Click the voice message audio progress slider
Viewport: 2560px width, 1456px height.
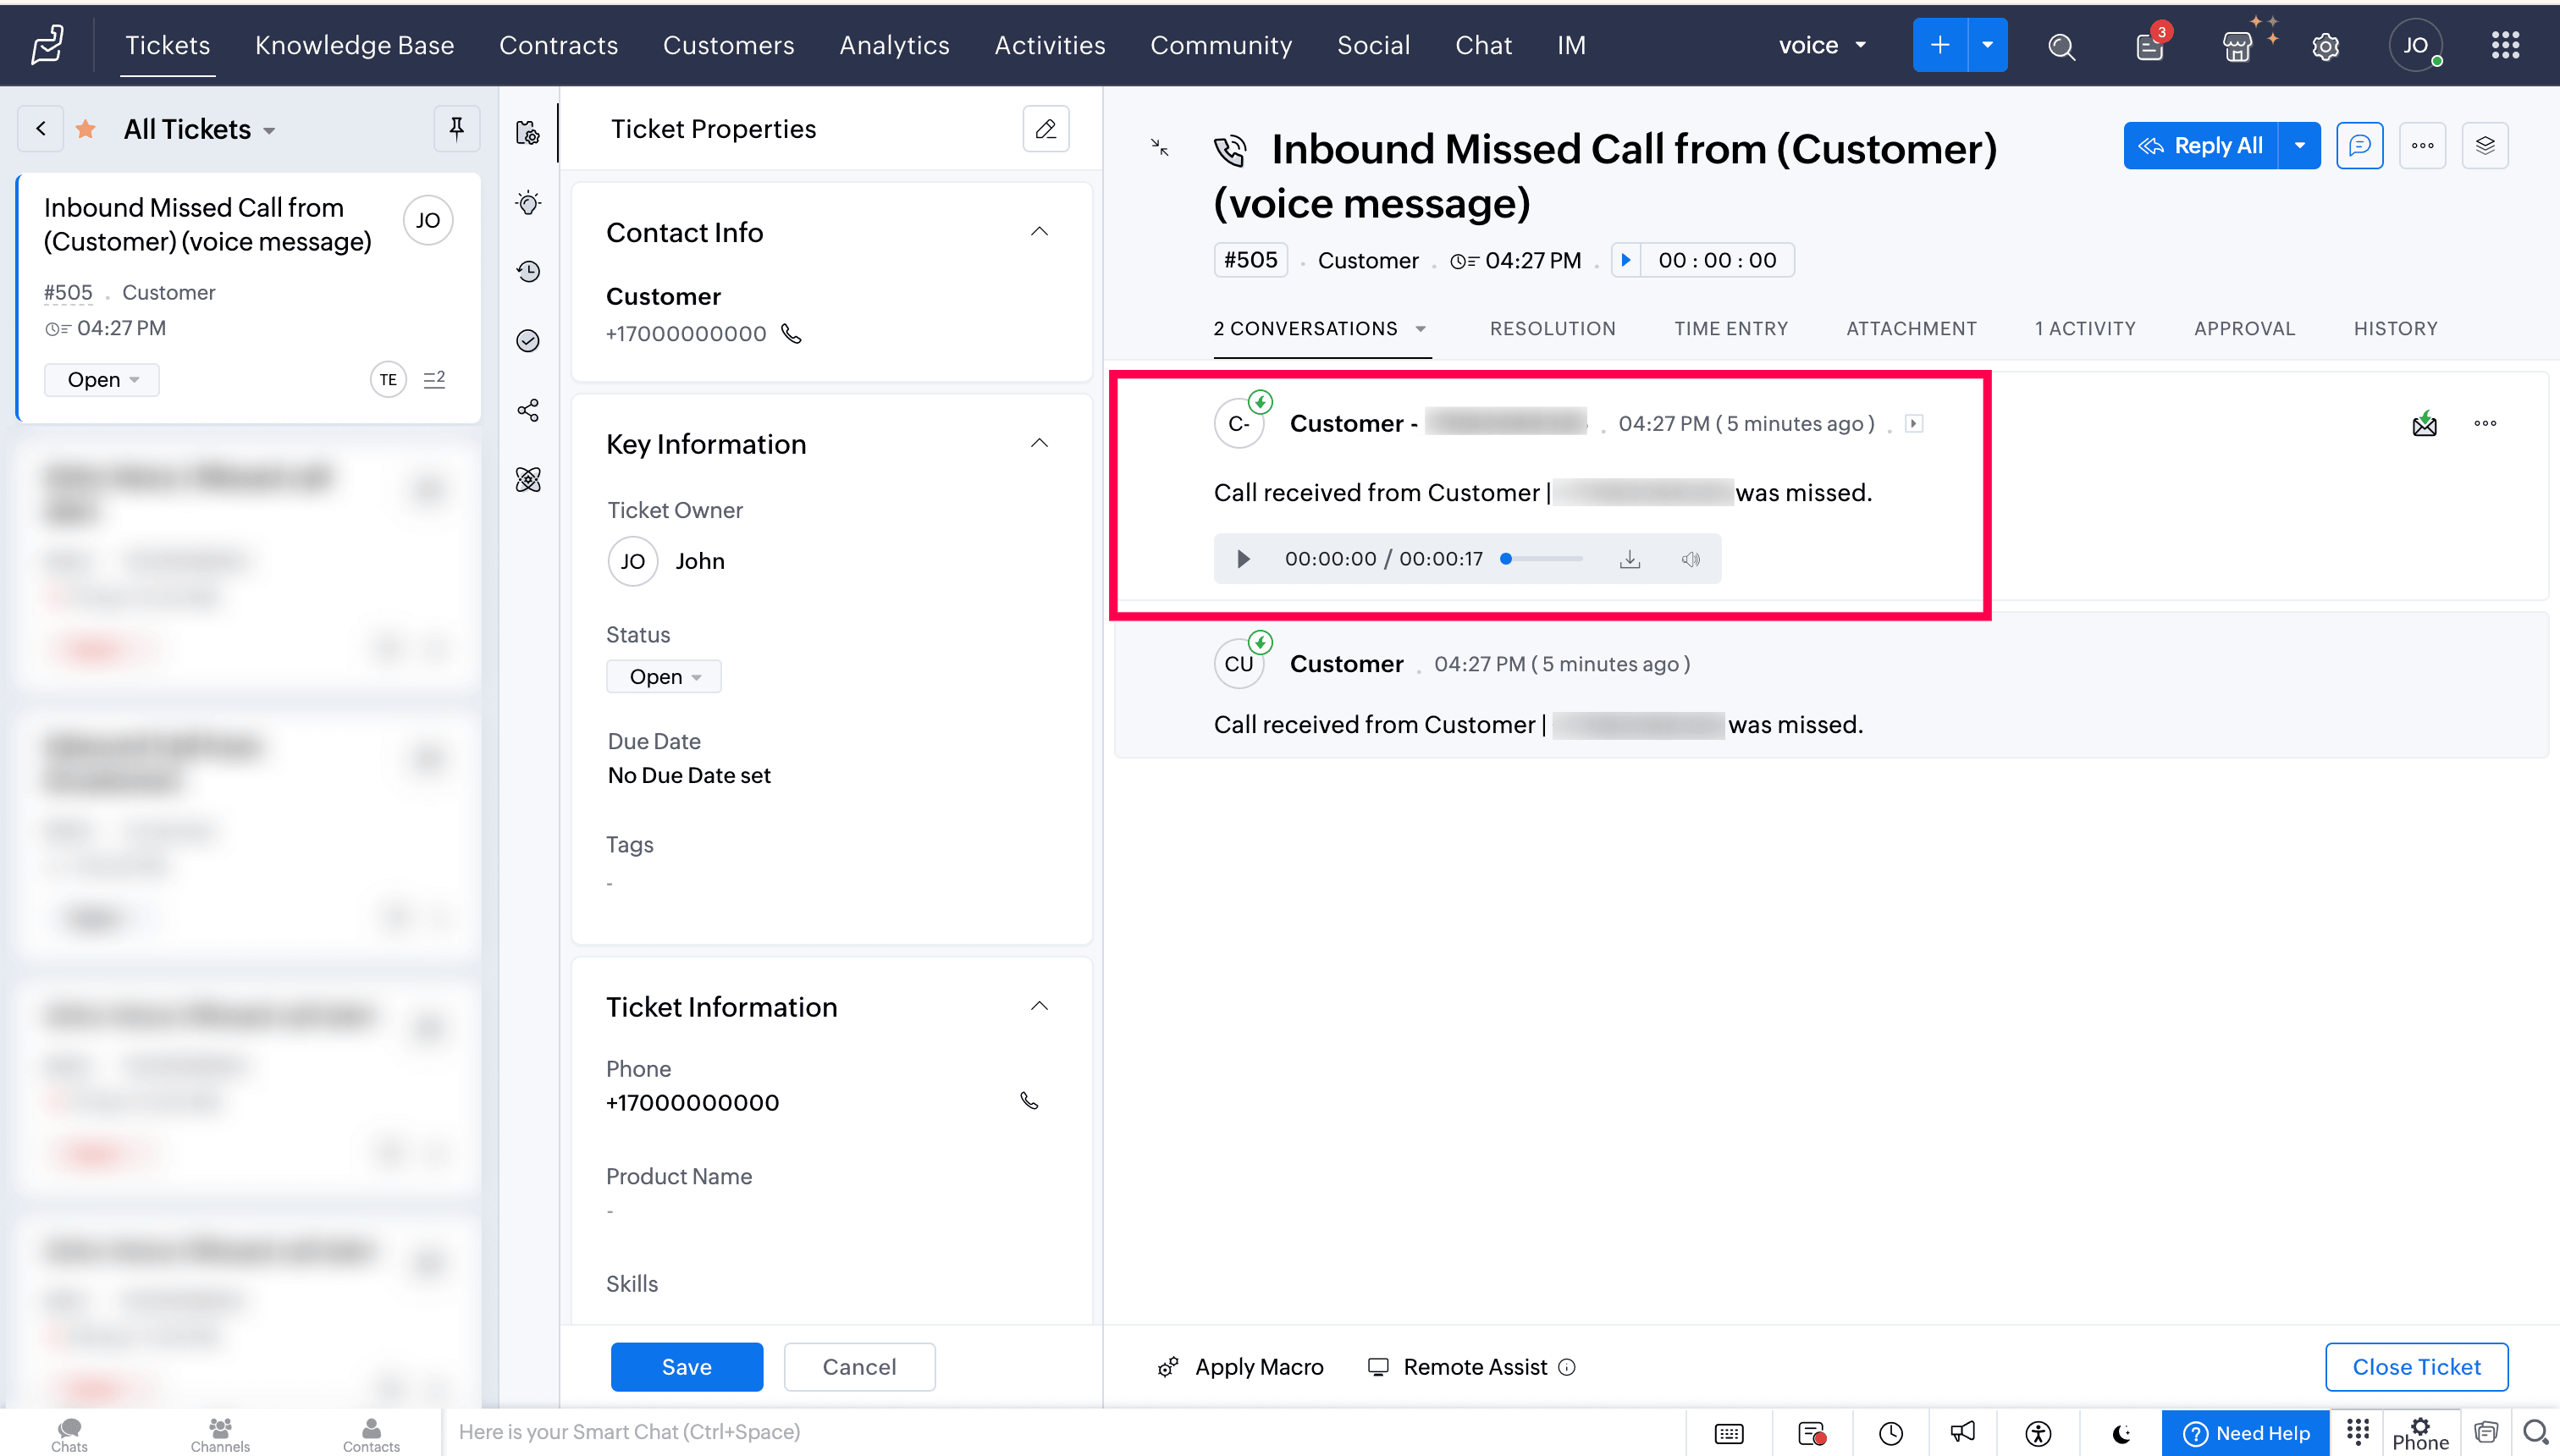pyautogui.click(x=1543, y=559)
